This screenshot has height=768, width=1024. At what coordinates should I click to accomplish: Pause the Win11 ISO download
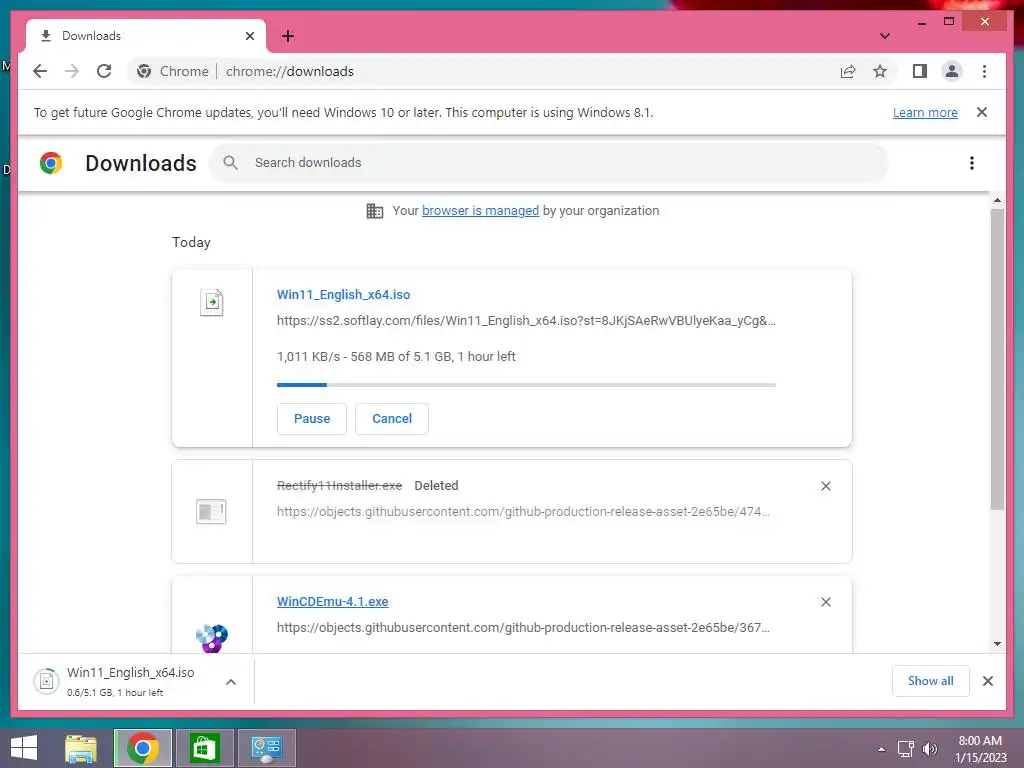click(312, 419)
